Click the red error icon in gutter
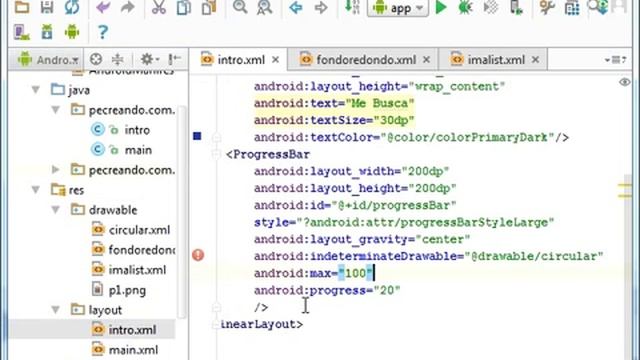Viewport: 640px width, 360px height. [198, 255]
